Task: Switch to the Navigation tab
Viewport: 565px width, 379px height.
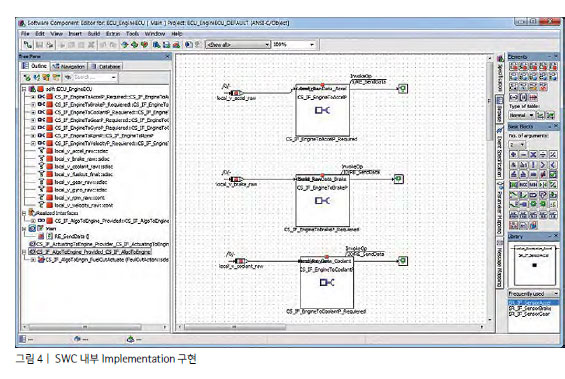Action: [69, 67]
